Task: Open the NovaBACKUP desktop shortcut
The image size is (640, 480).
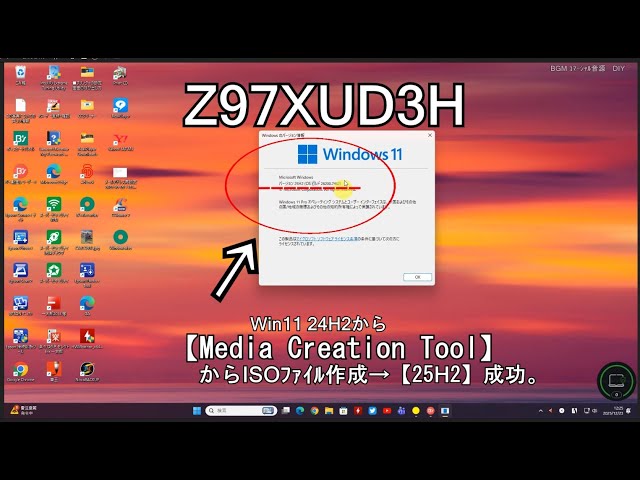Action: click(x=87, y=372)
